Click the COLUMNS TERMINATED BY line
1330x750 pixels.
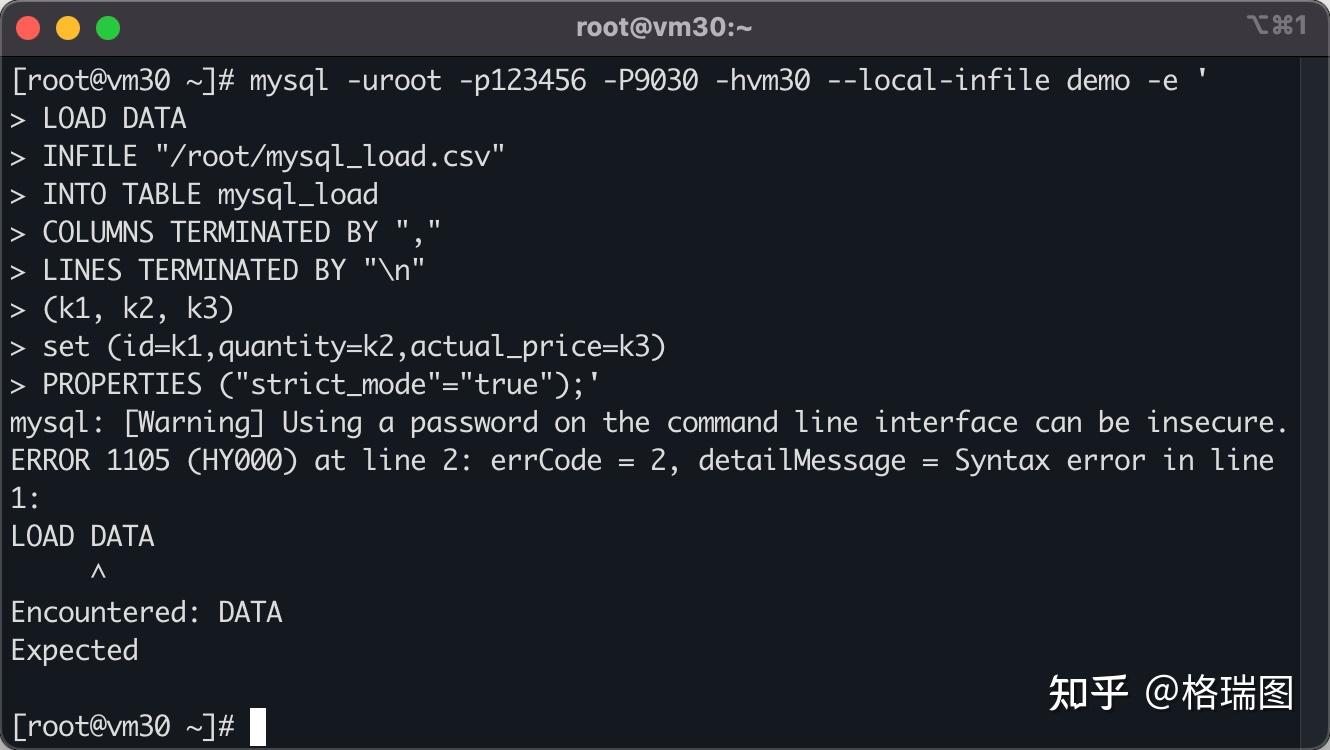point(240,232)
